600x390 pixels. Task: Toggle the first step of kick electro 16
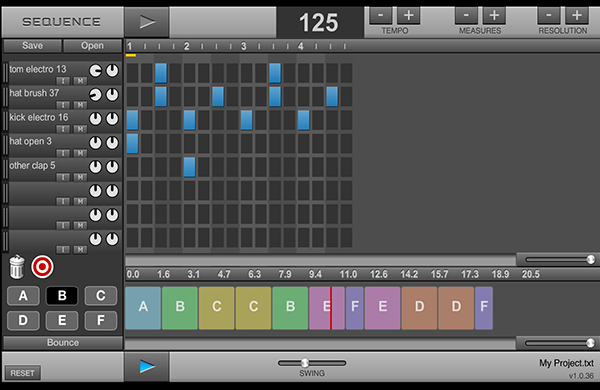[x=132, y=120]
